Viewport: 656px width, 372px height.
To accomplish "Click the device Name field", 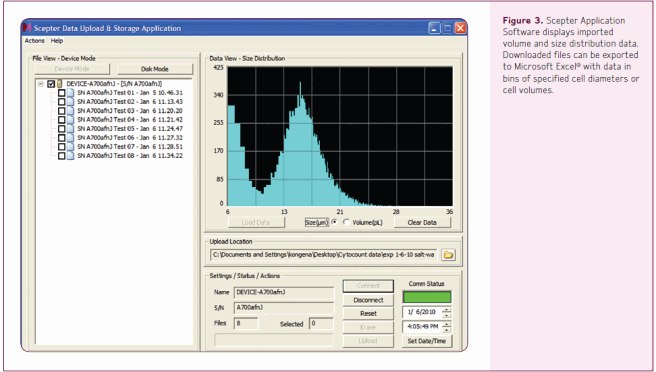I will 284,292.
